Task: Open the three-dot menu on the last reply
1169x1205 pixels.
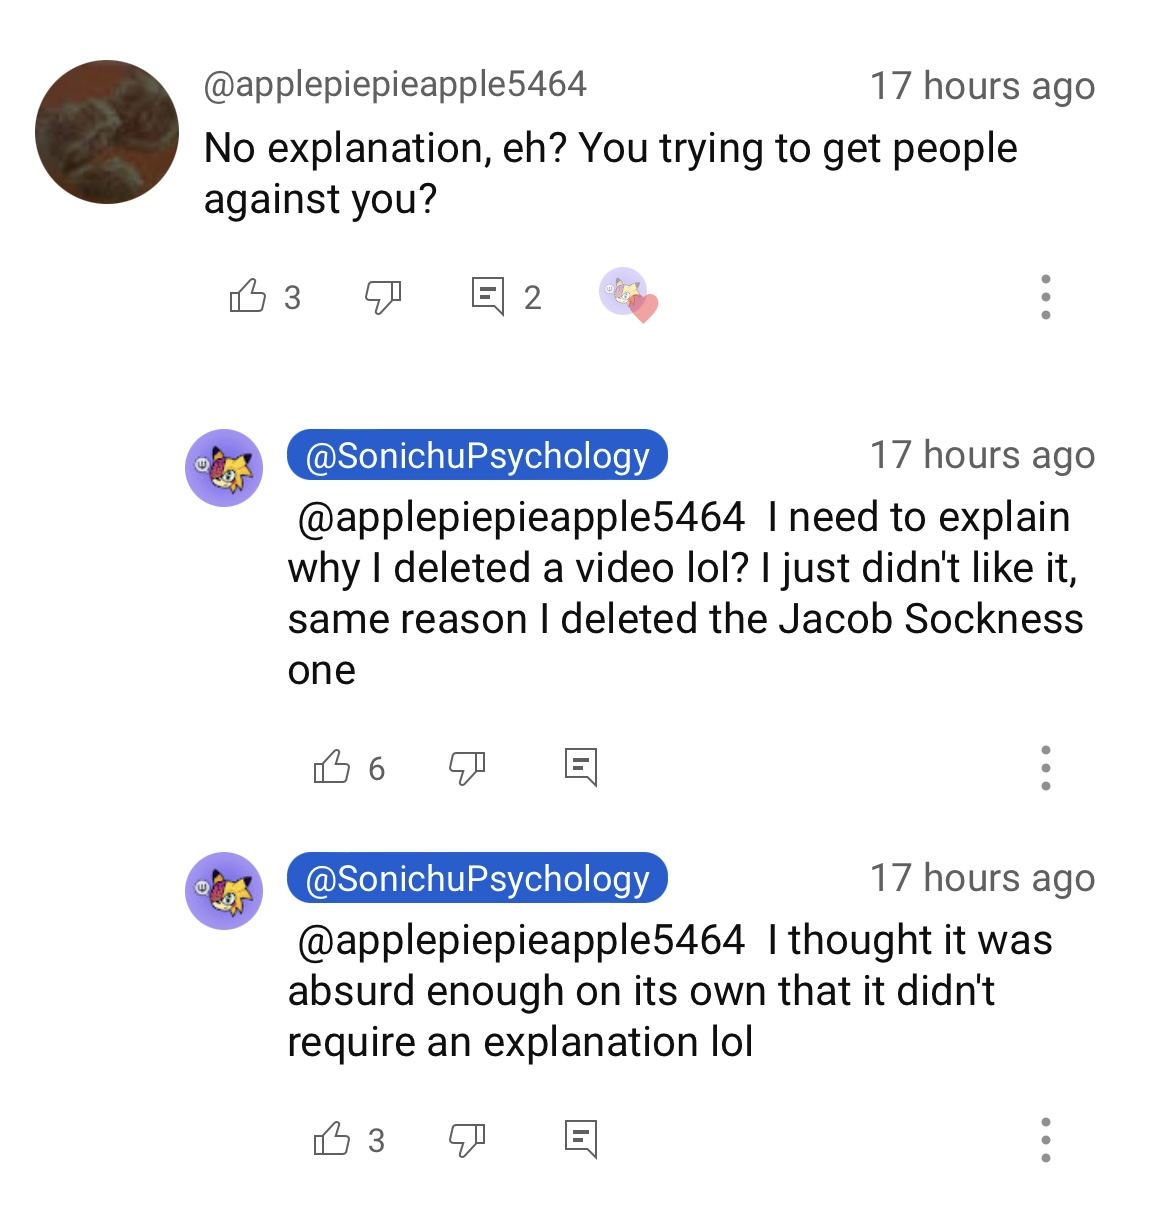Action: coord(1046,1140)
